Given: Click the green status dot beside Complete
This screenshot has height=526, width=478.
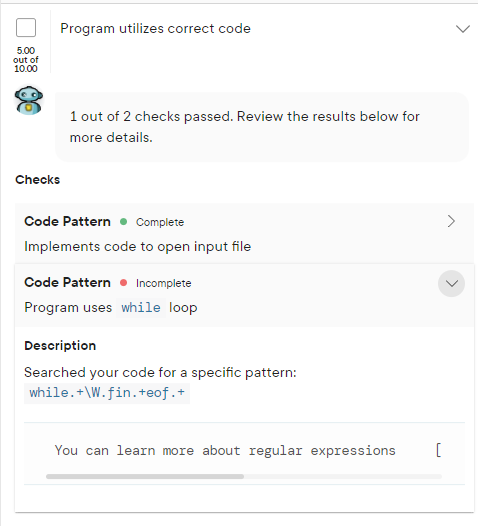Looking at the screenshot, I should click(123, 221).
